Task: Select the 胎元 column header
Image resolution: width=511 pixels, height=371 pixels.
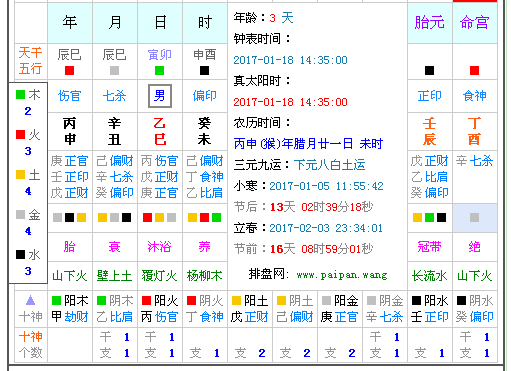Action: (x=430, y=23)
